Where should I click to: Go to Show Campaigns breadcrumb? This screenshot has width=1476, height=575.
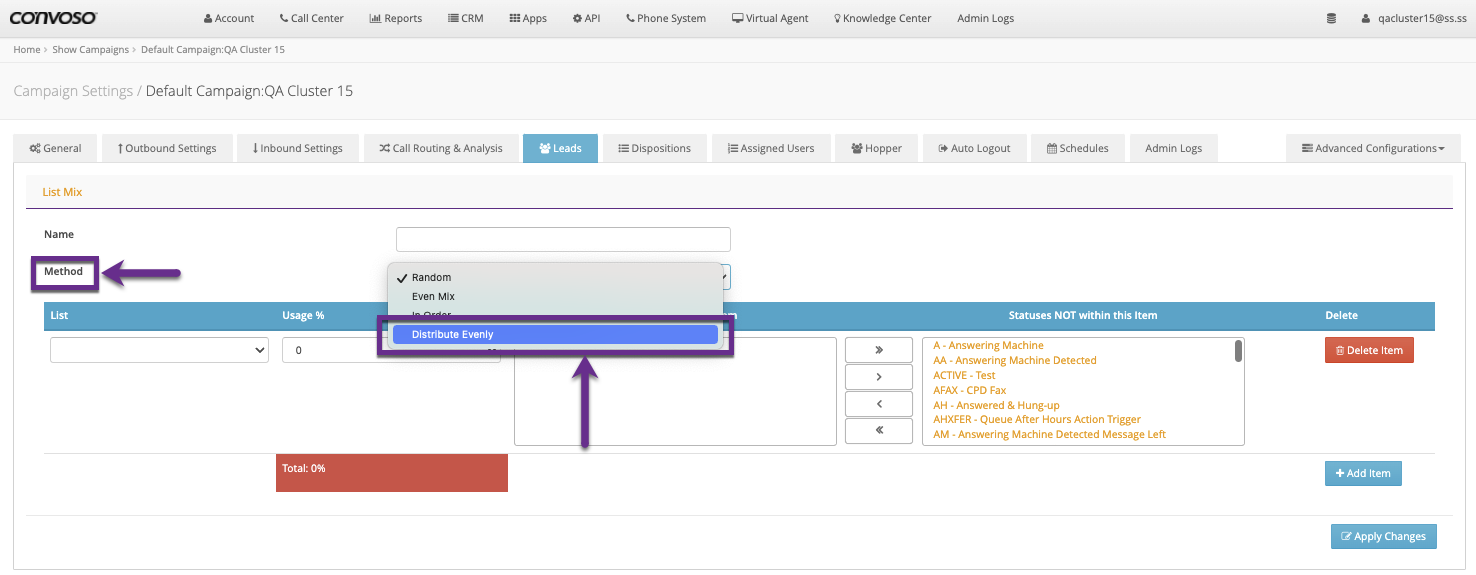click(90, 49)
